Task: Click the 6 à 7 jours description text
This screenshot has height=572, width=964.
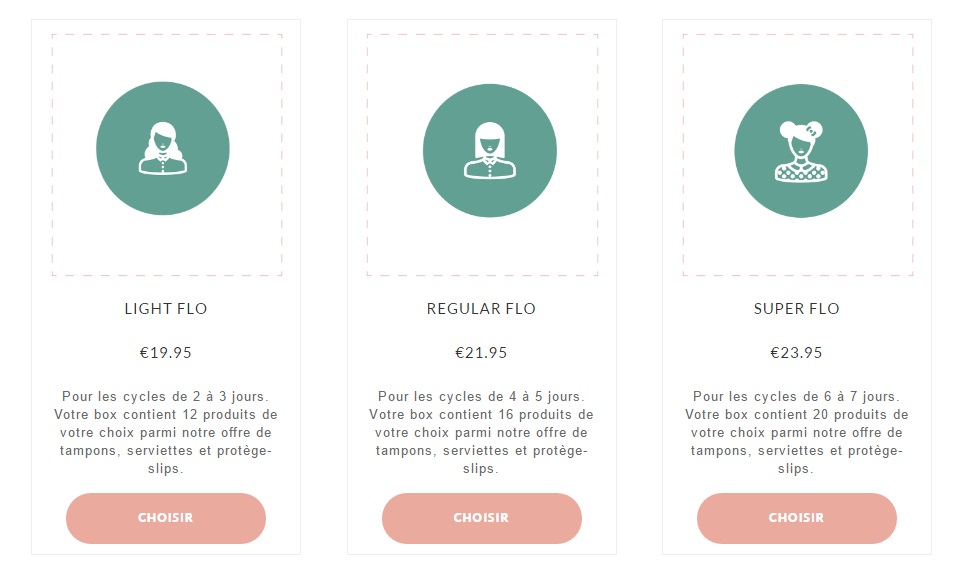Action: click(x=797, y=432)
